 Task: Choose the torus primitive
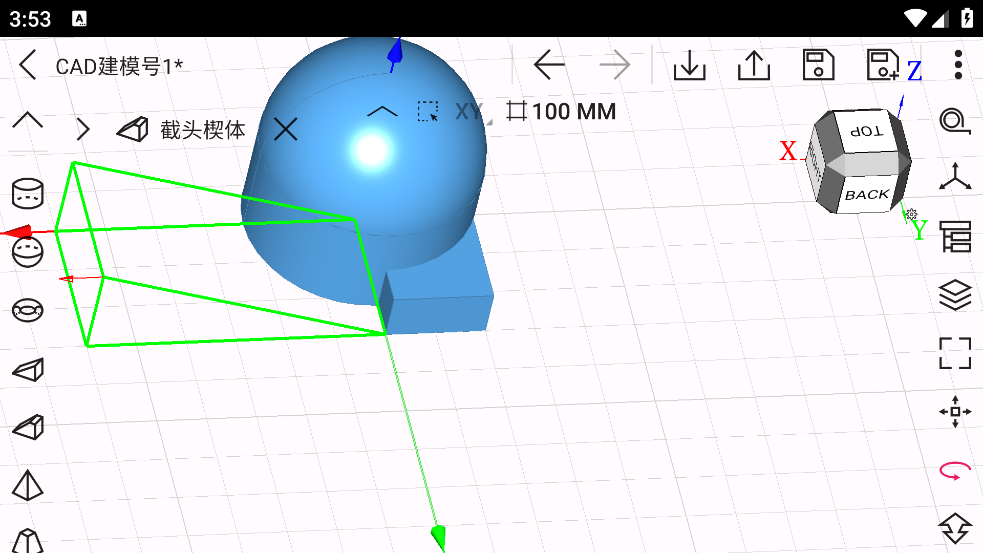pyautogui.click(x=28, y=310)
